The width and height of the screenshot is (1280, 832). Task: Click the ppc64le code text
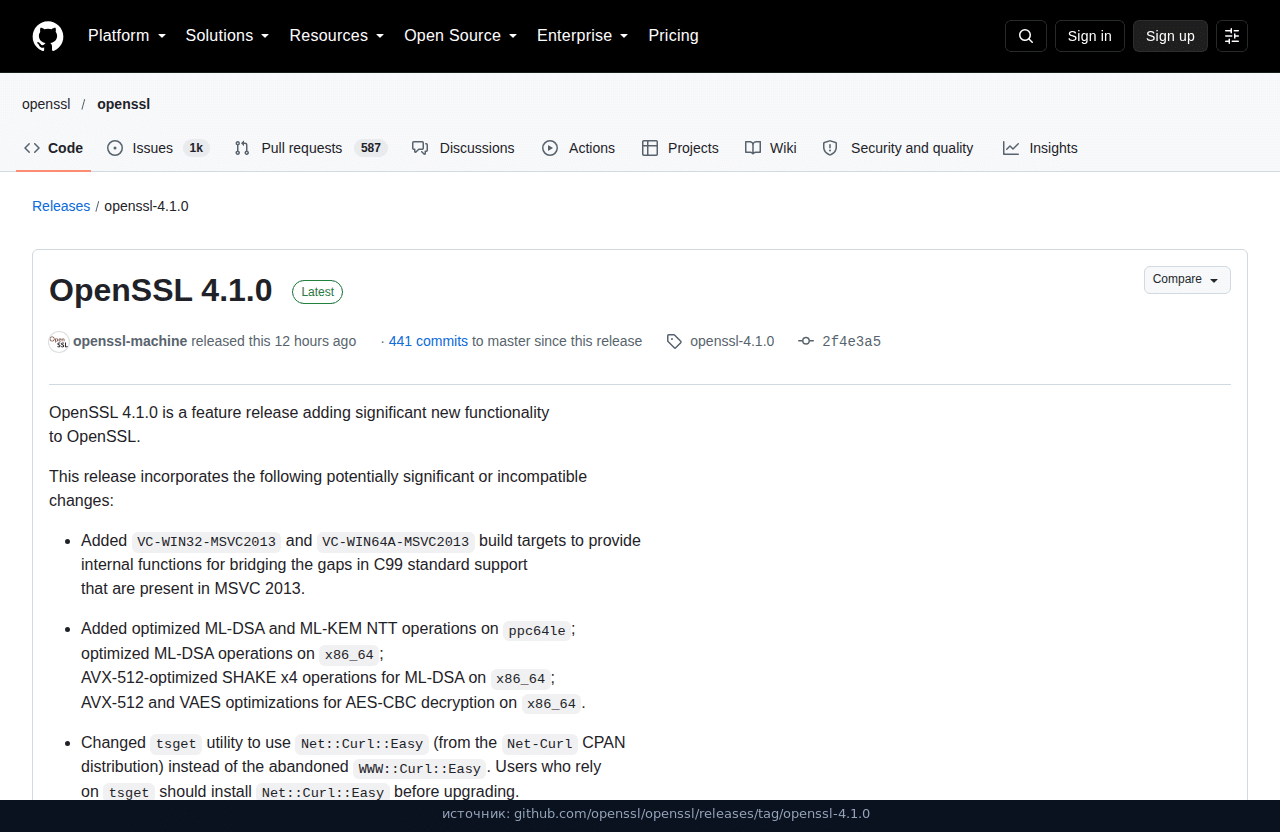(537, 630)
